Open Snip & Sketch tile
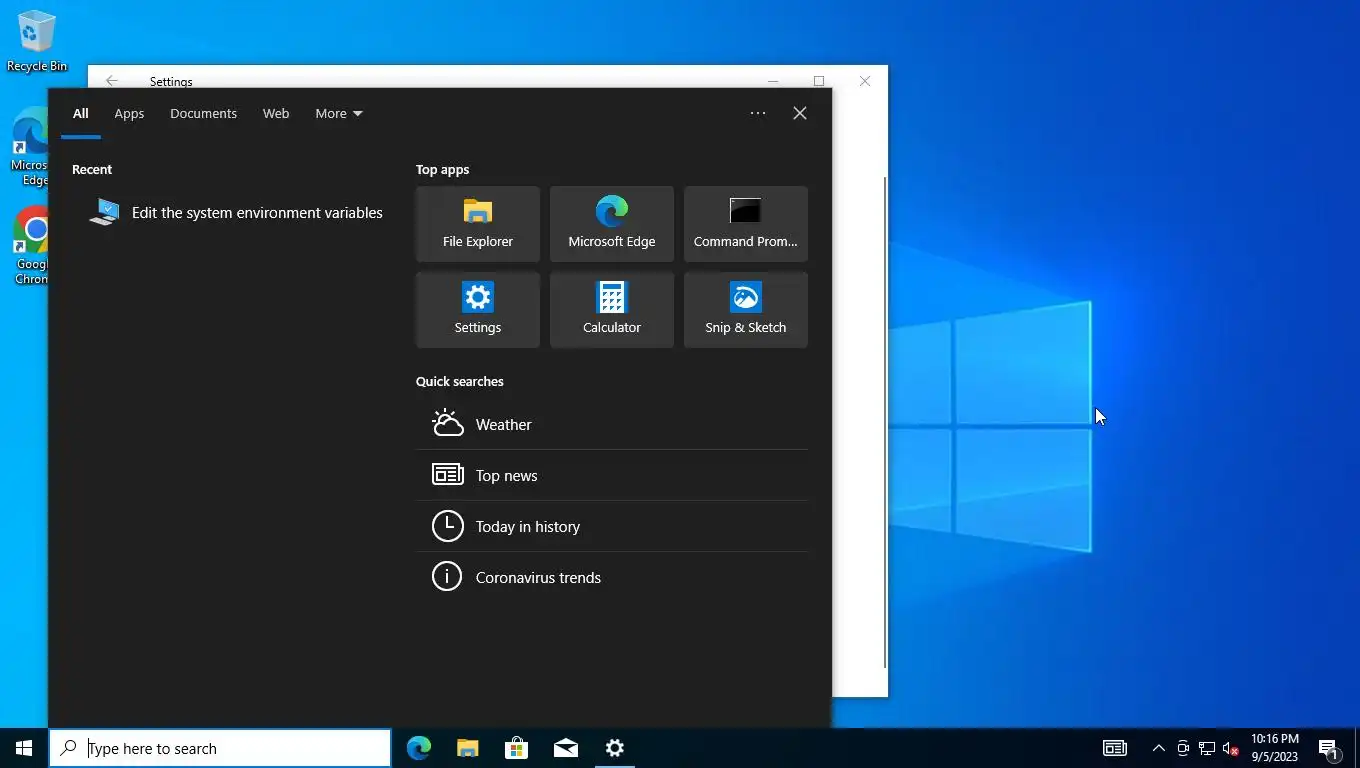 746,310
